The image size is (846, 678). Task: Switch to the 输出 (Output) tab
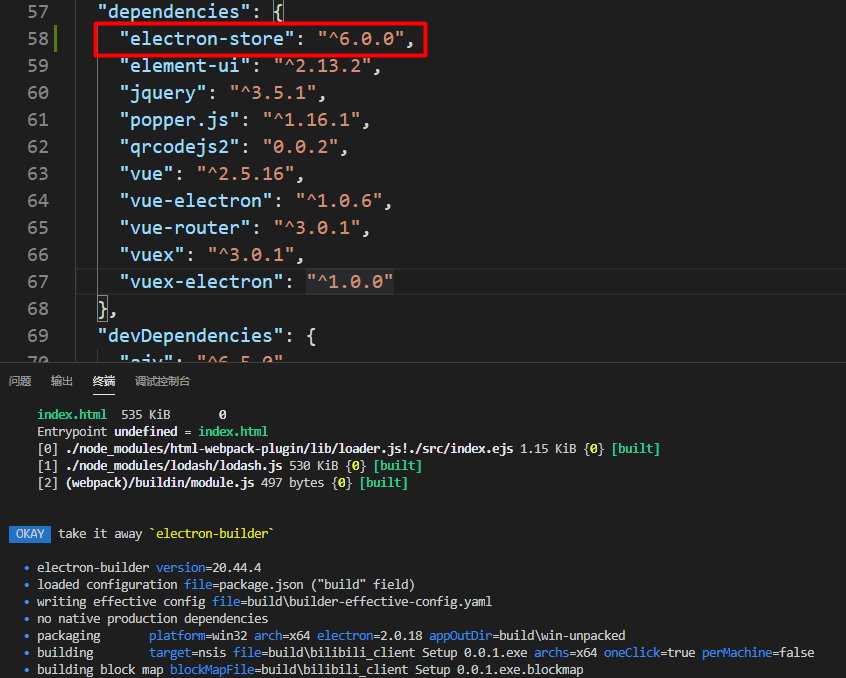62,381
